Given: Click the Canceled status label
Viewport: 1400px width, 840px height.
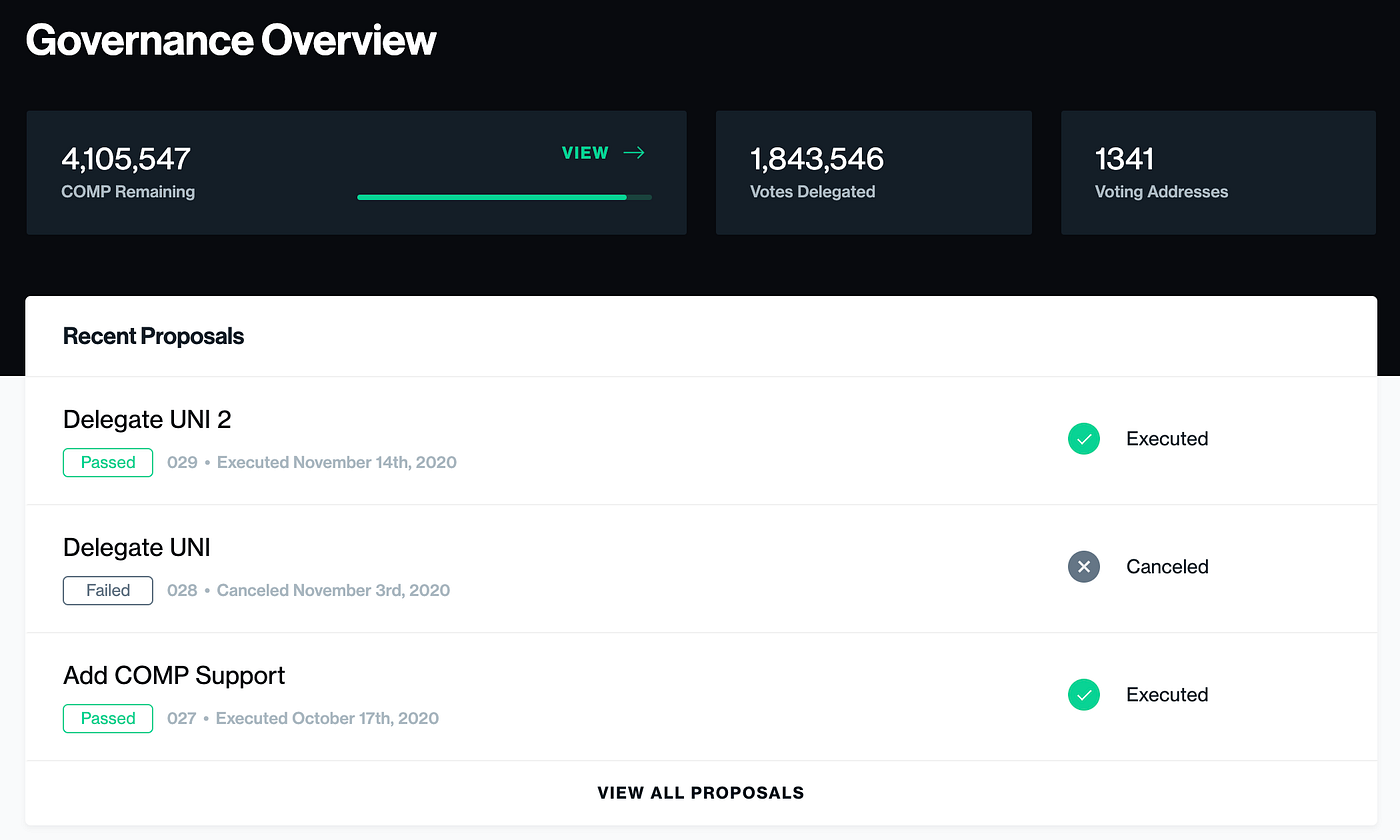Looking at the screenshot, I should (x=1167, y=566).
